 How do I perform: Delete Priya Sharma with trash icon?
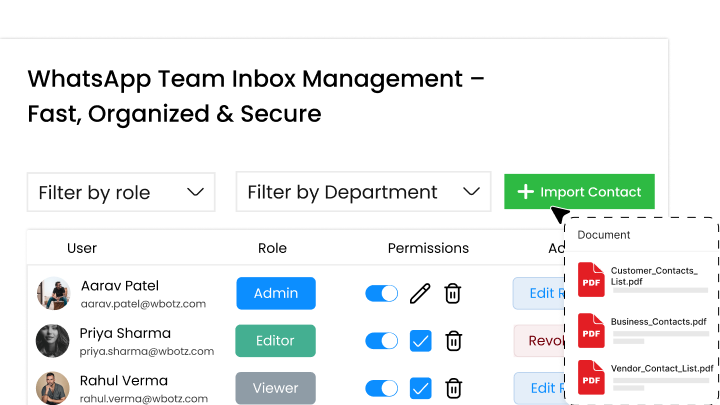(x=453, y=341)
